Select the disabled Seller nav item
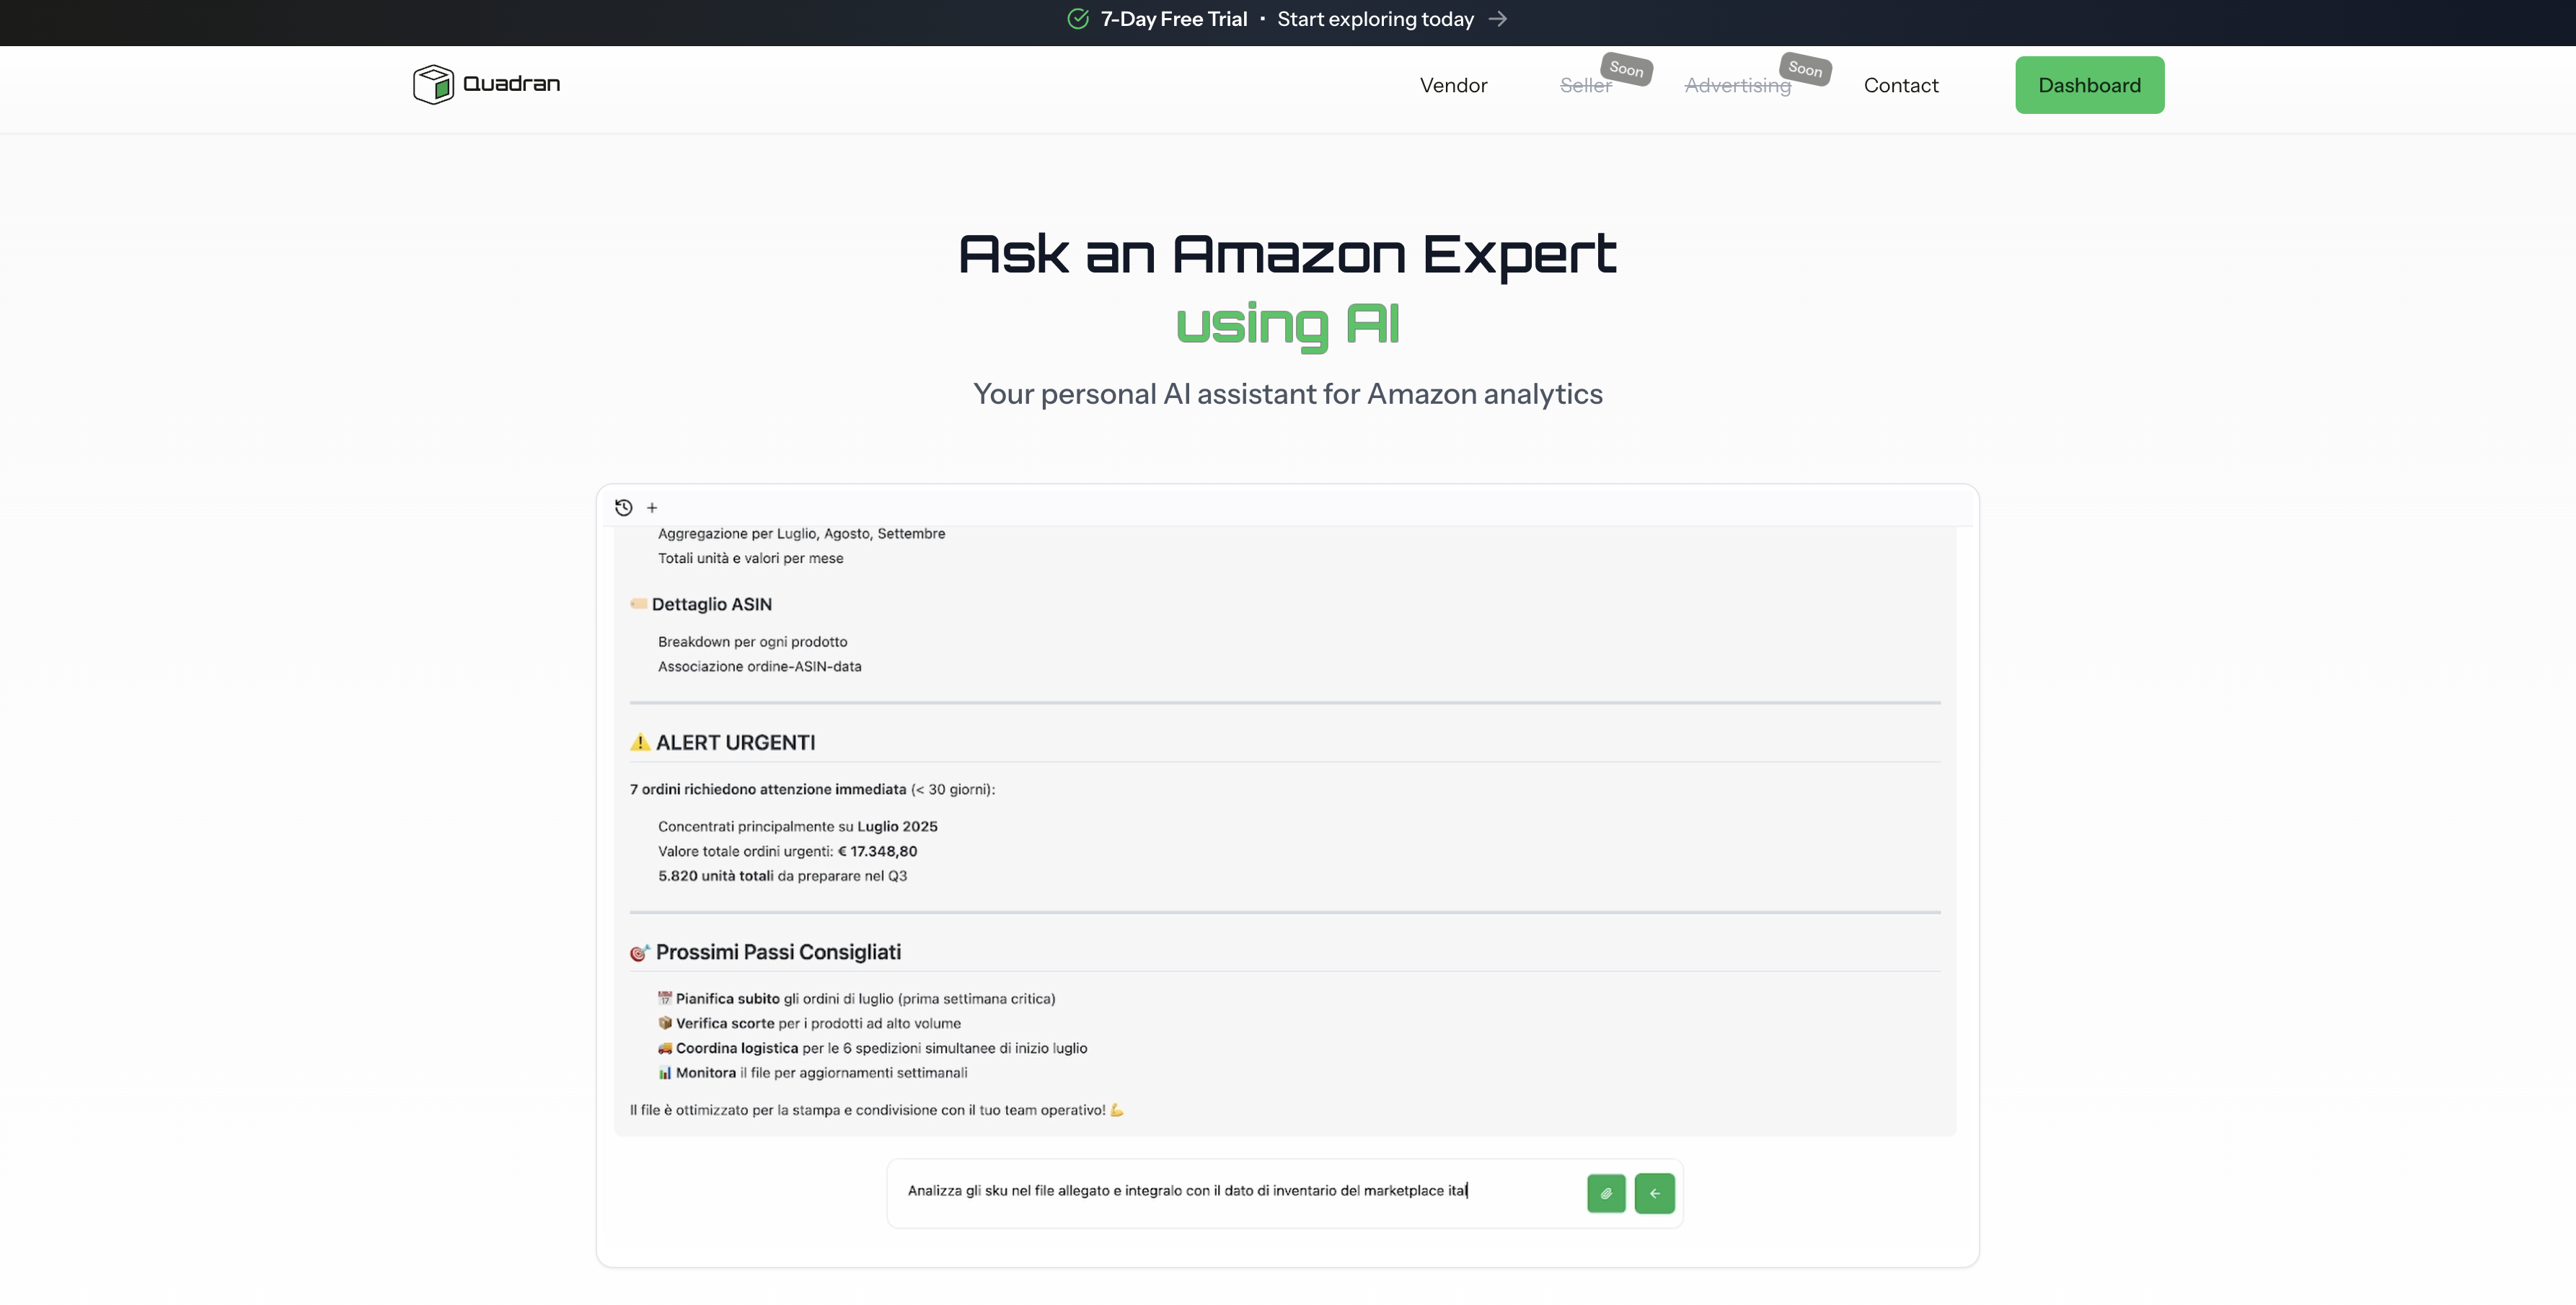 pos(1585,86)
